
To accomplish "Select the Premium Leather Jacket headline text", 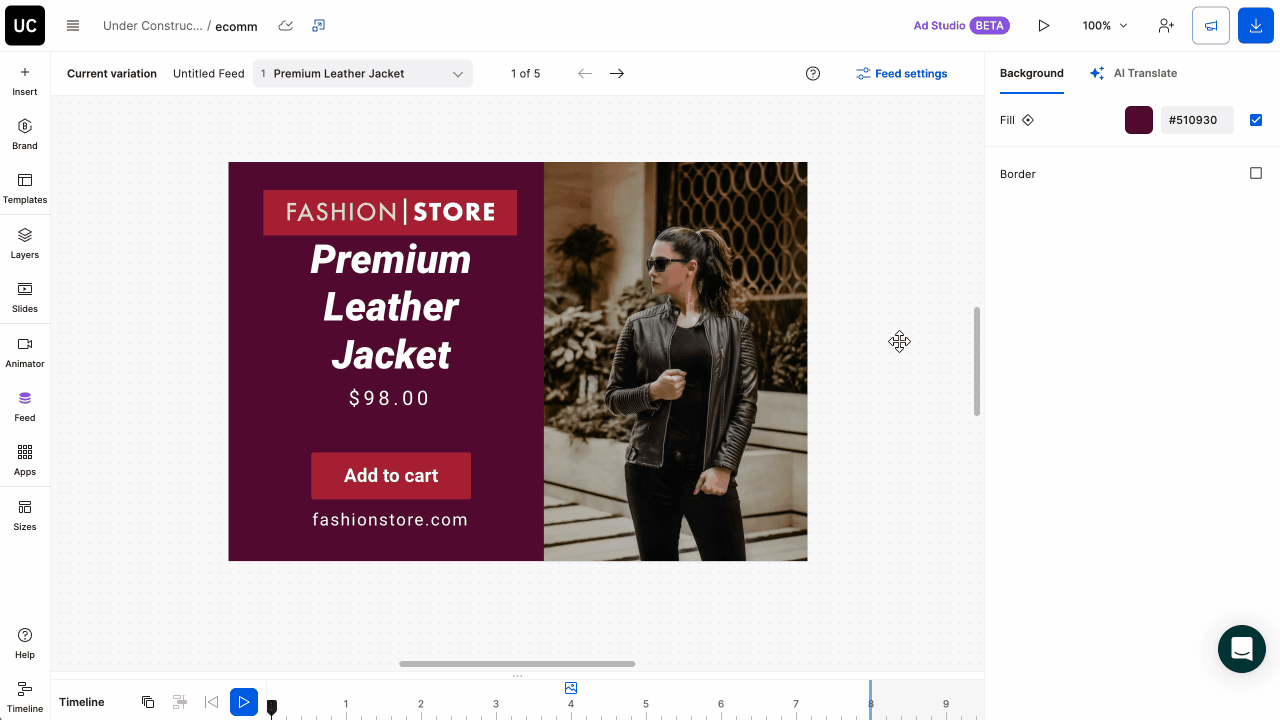I will pos(390,307).
